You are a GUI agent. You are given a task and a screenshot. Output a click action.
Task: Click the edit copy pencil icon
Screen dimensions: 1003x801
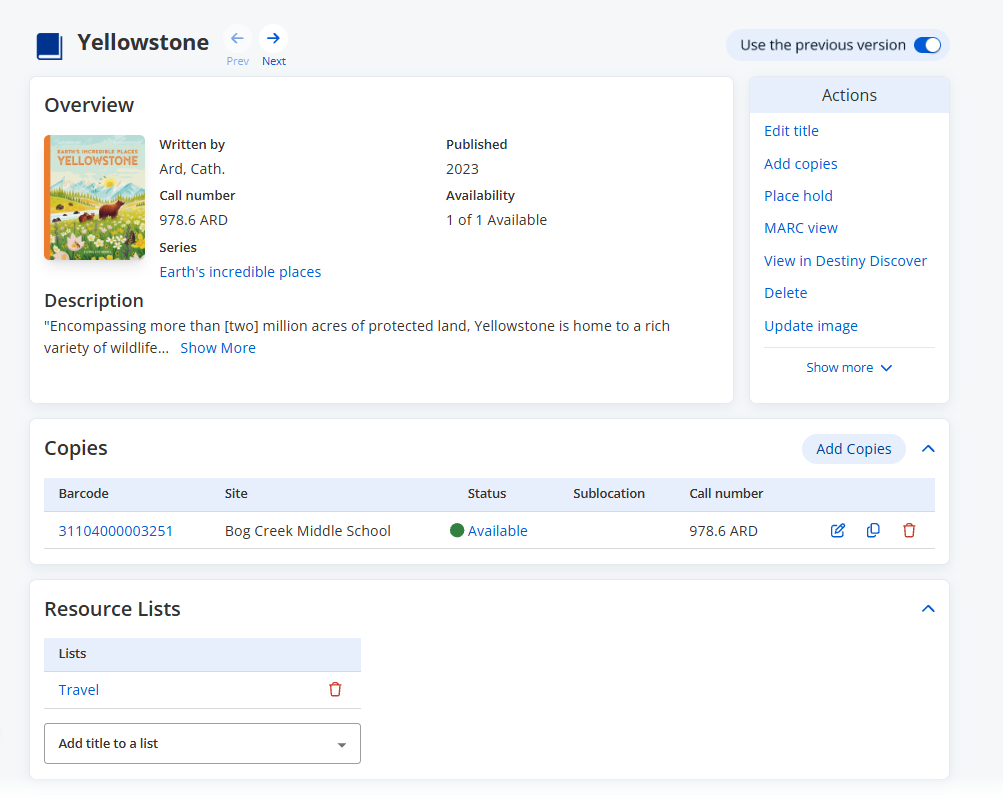coord(838,531)
